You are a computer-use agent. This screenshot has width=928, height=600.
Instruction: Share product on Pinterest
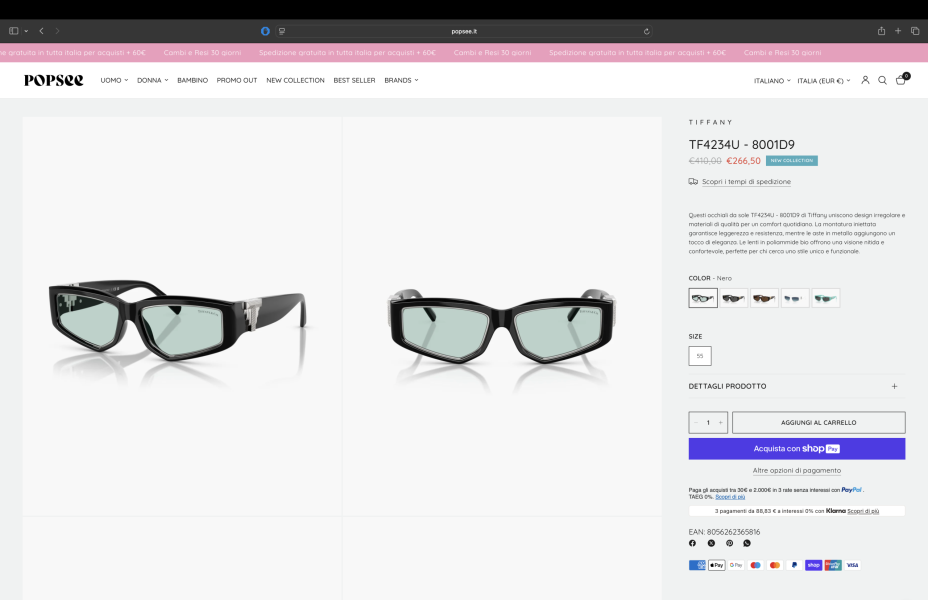(x=729, y=543)
